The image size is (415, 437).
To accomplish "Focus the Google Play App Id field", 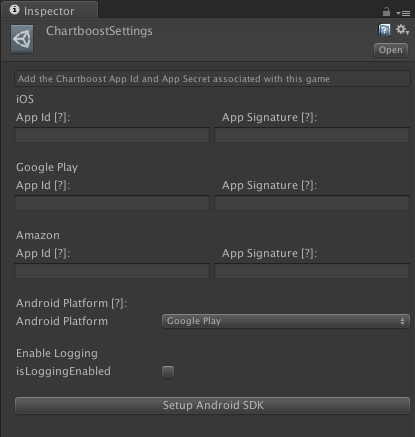I will point(112,203).
